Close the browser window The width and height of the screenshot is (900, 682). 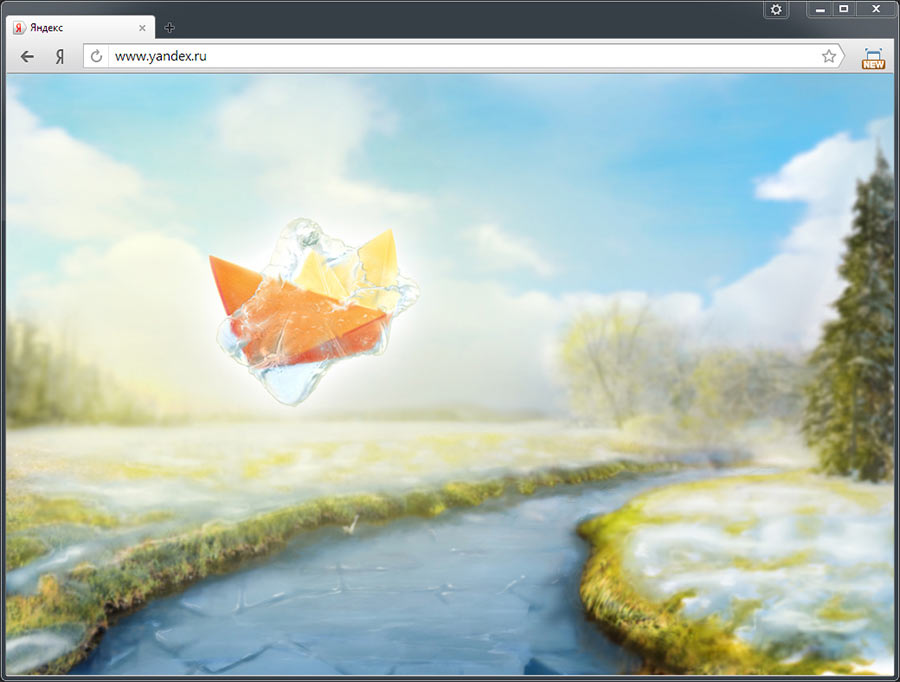875,9
